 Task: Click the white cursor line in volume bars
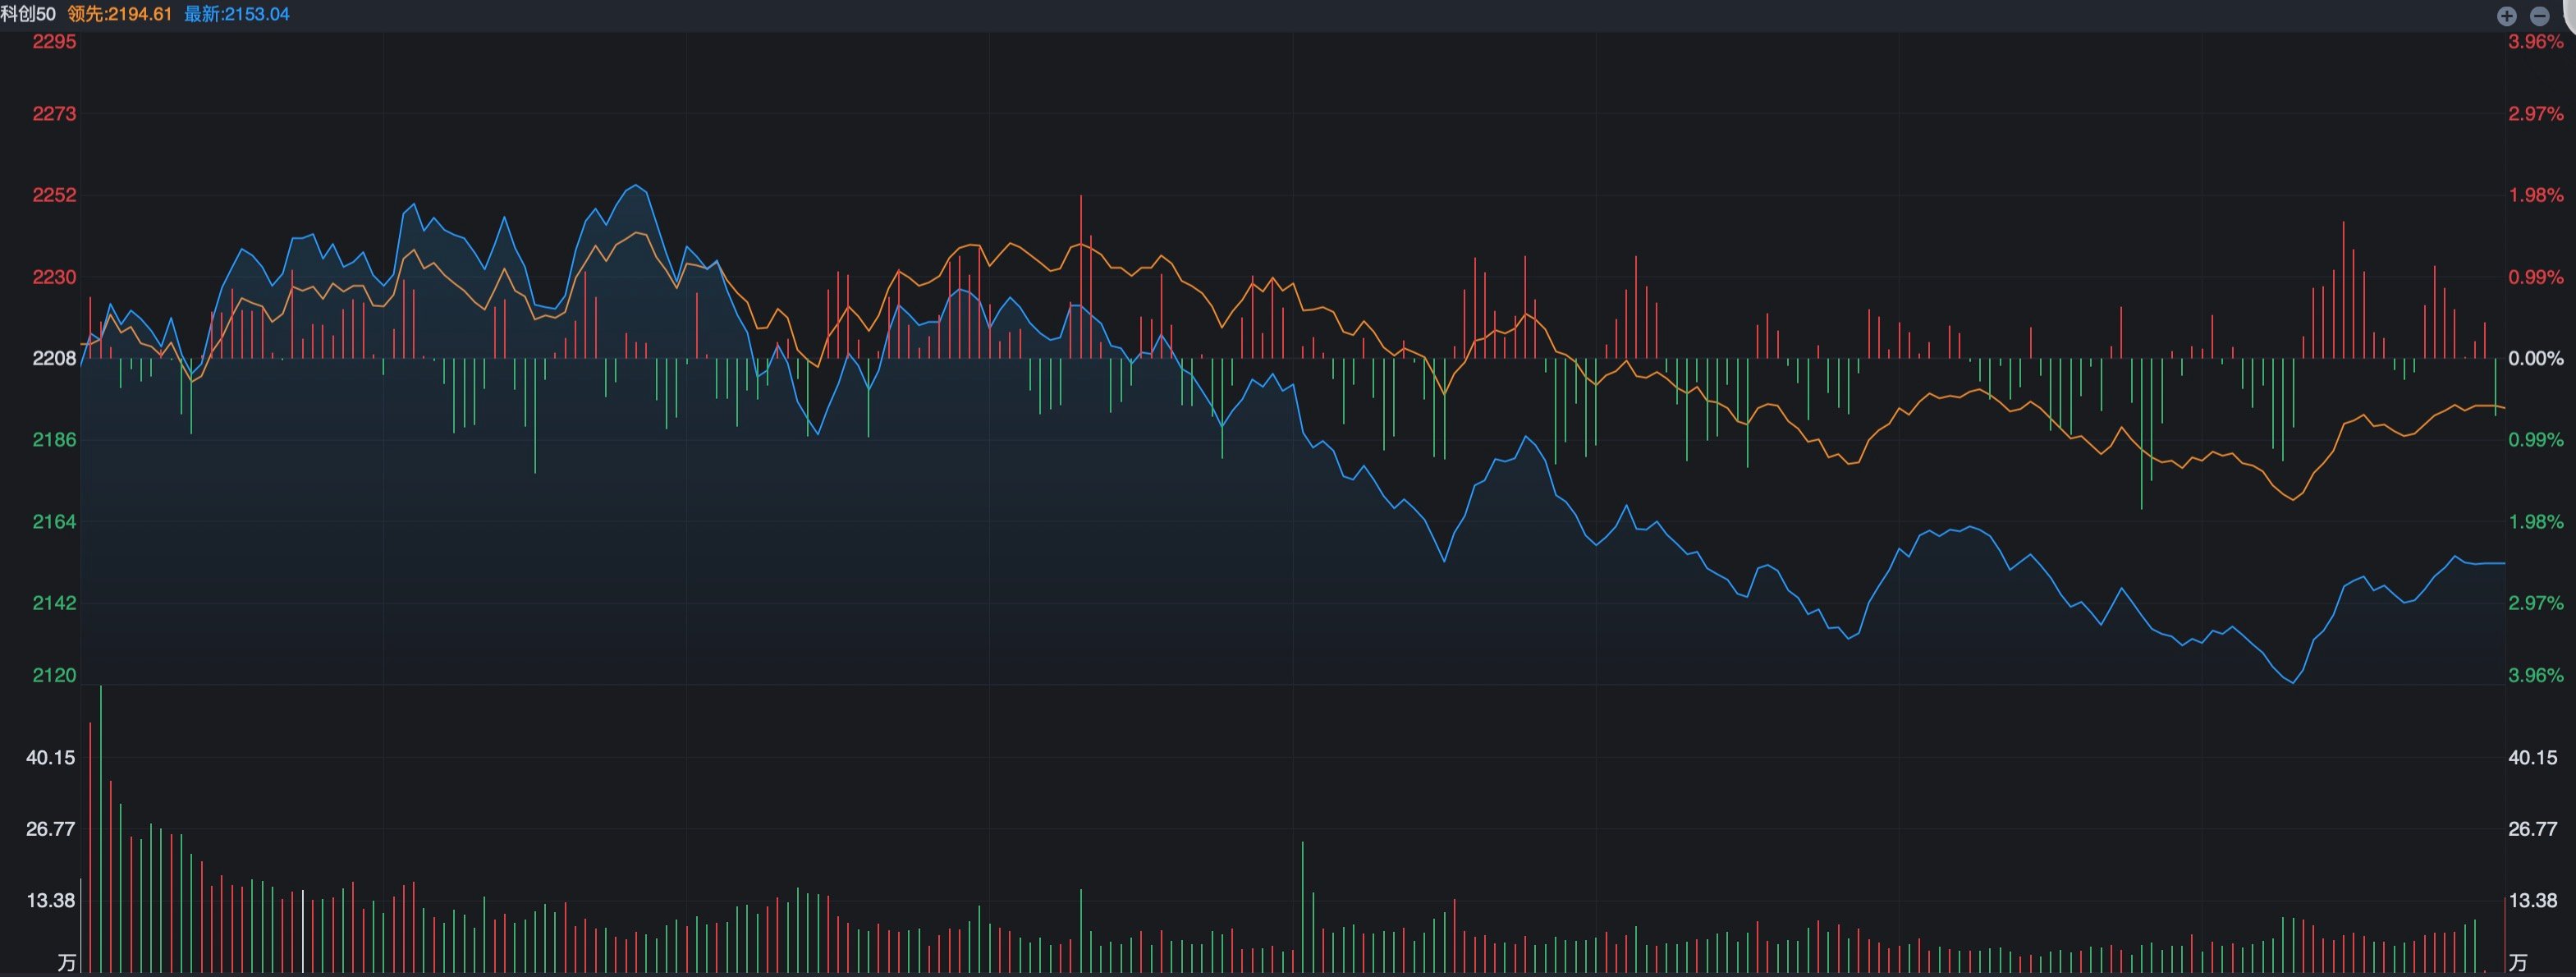point(303,931)
